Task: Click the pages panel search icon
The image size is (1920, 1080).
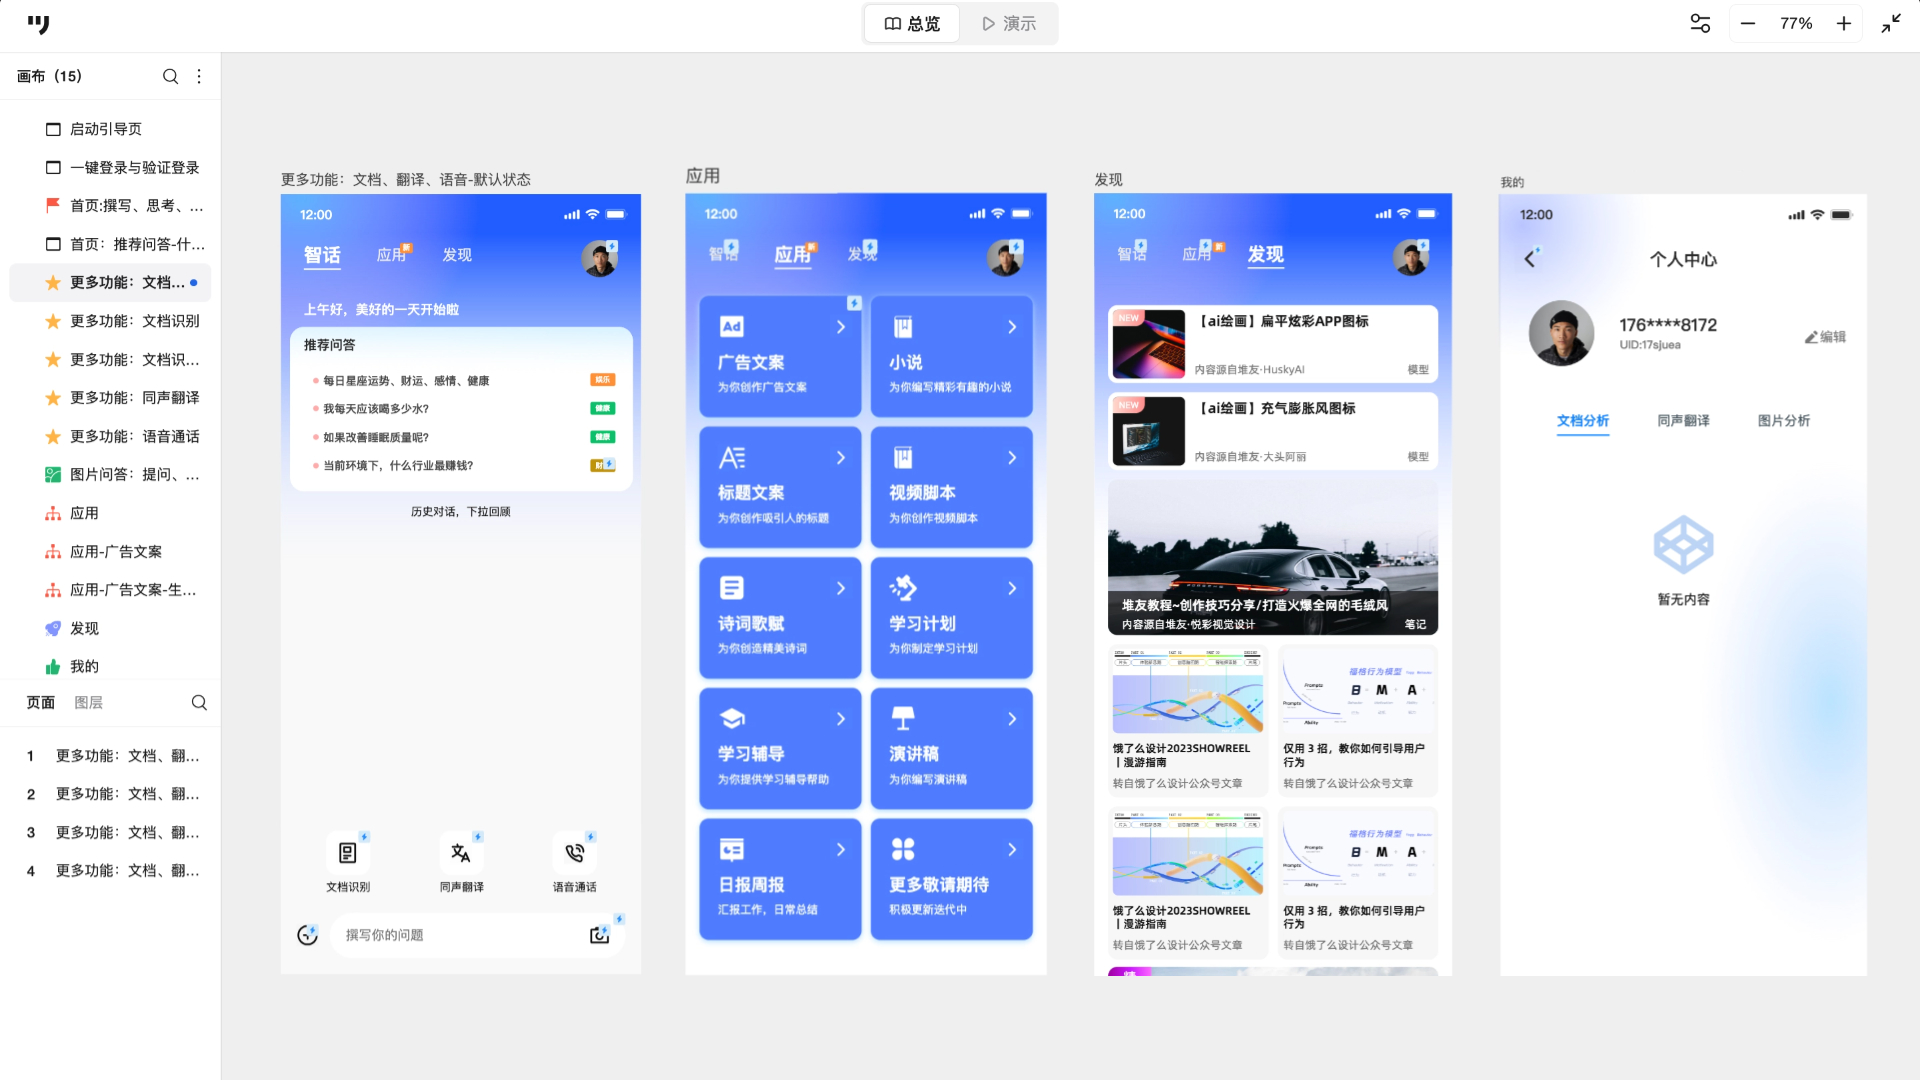Action: click(x=199, y=702)
